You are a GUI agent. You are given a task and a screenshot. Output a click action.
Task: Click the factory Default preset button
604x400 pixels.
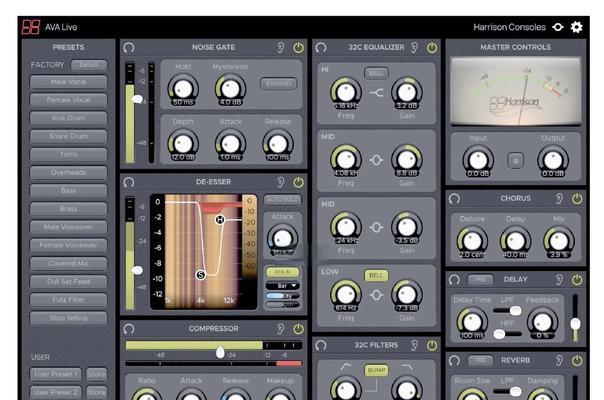tap(89, 65)
